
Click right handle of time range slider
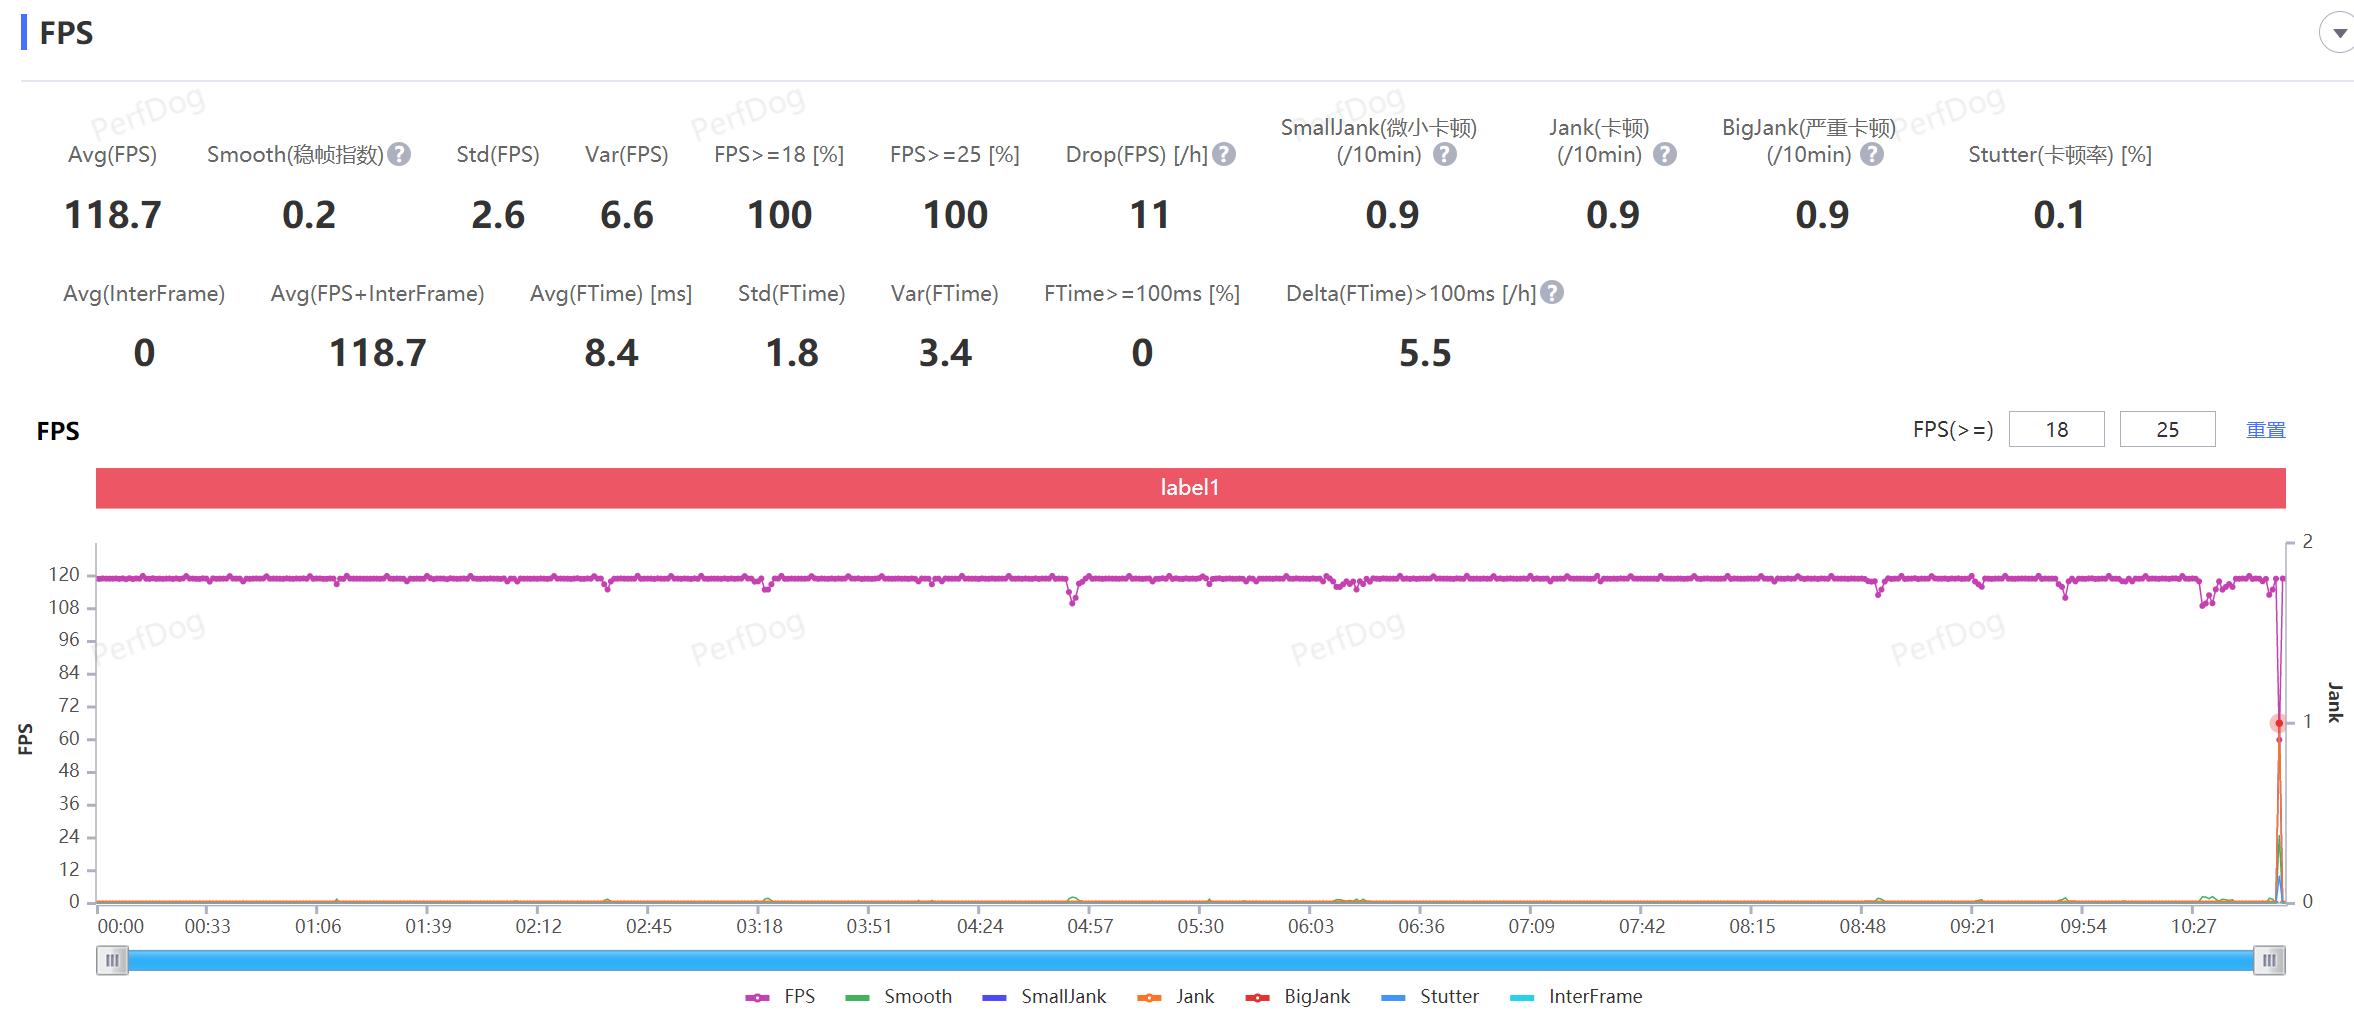[2269, 961]
